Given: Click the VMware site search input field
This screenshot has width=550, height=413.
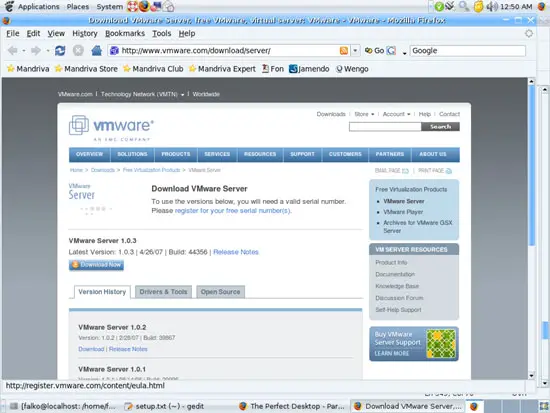Looking at the screenshot, I should click(385, 127).
